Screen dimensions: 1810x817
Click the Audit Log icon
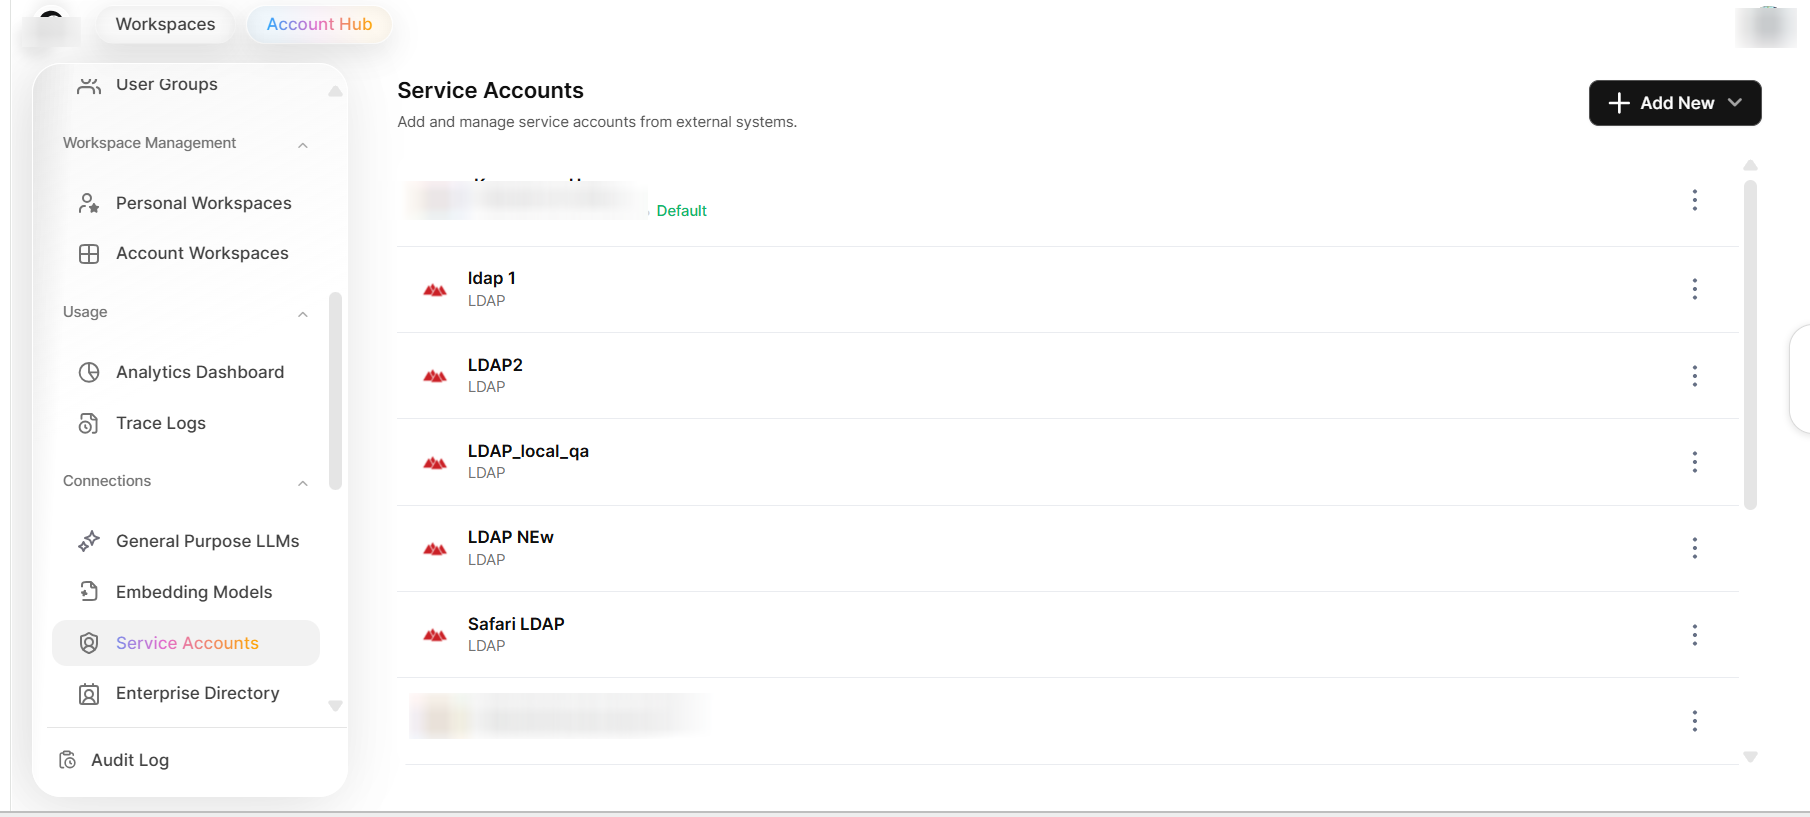[65, 760]
